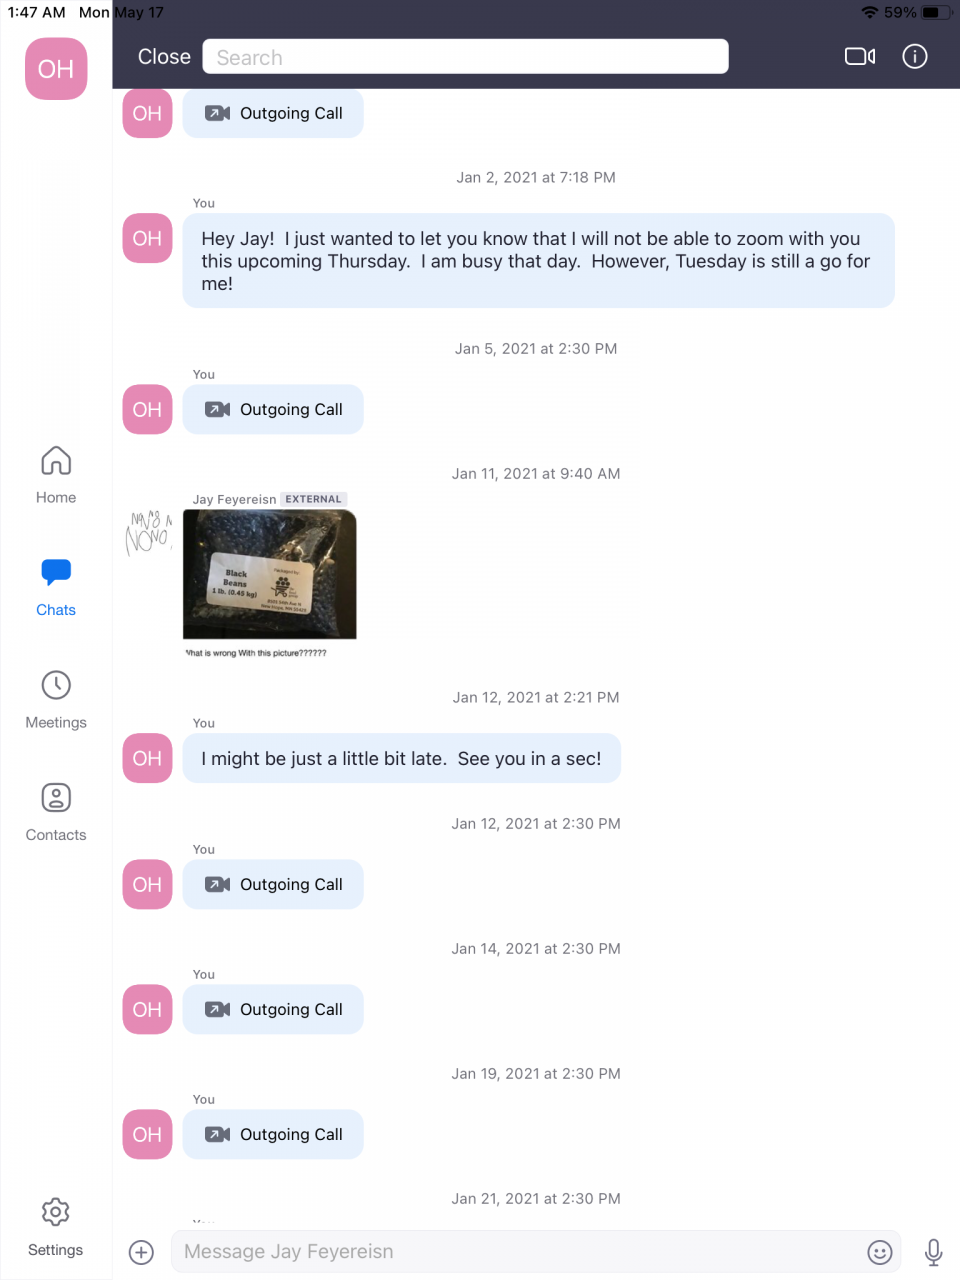Open the Black Beans photo thumbnail
Image resolution: width=960 pixels, height=1280 pixels.
[270, 574]
